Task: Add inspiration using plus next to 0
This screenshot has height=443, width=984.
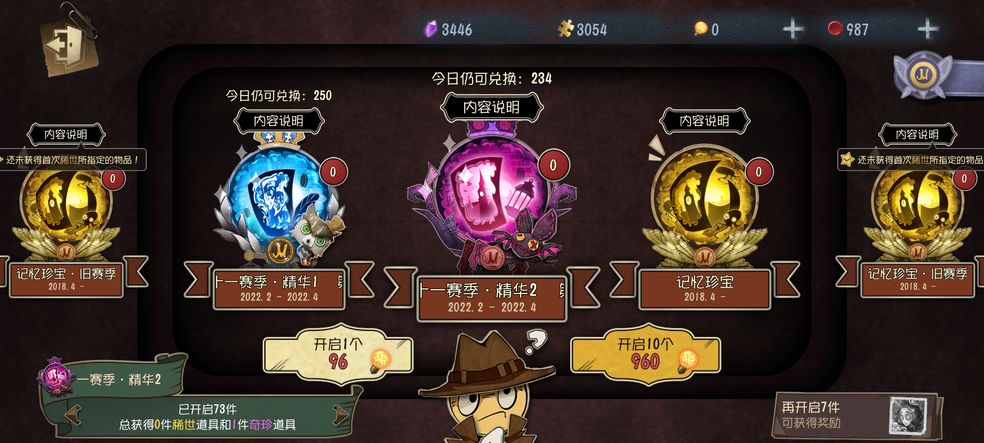Action: 793,29
